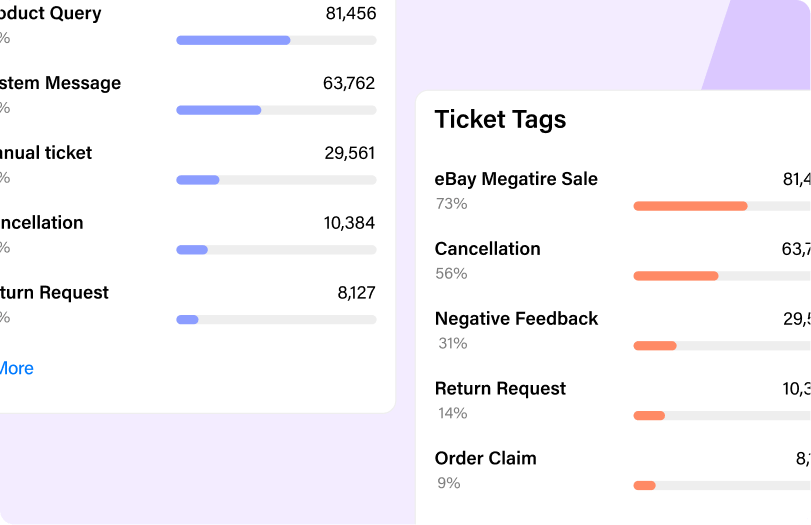Select the eBay Megatire Sale tag
The height and width of the screenshot is (525, 811).
click(516, 179)
